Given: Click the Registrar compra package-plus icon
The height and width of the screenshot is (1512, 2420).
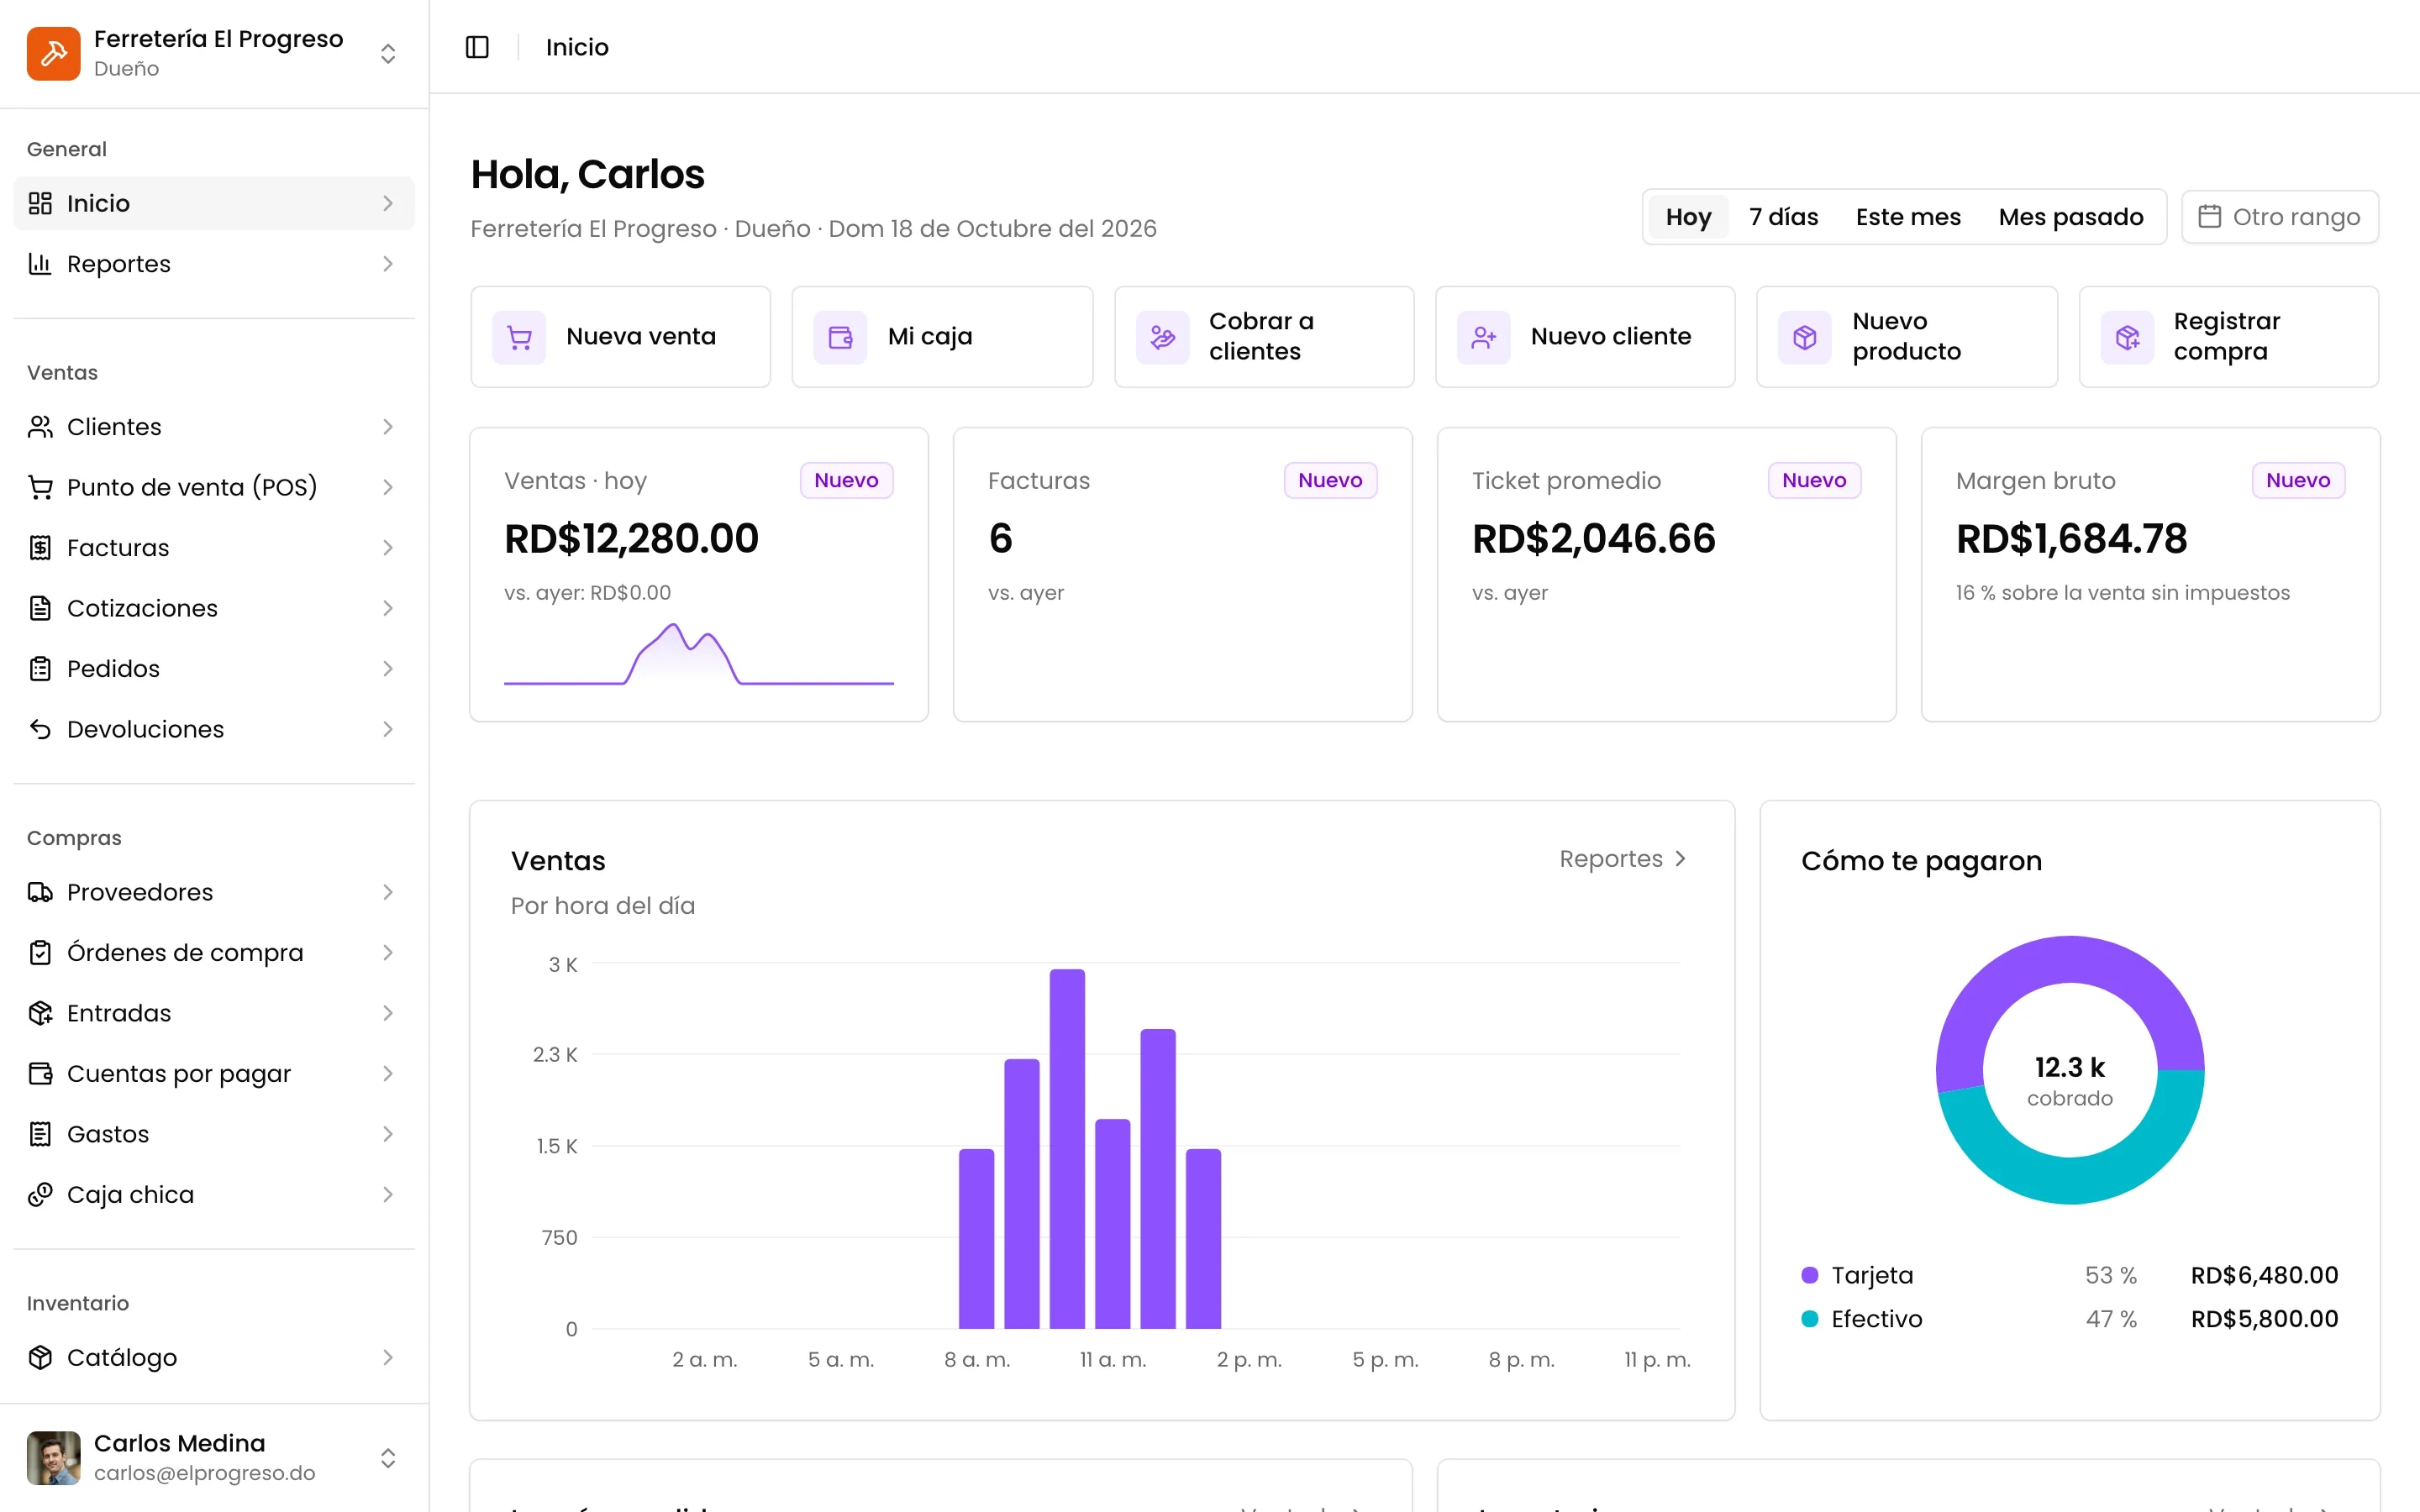Looking at the screenshot, I should tap(2127, 337).
